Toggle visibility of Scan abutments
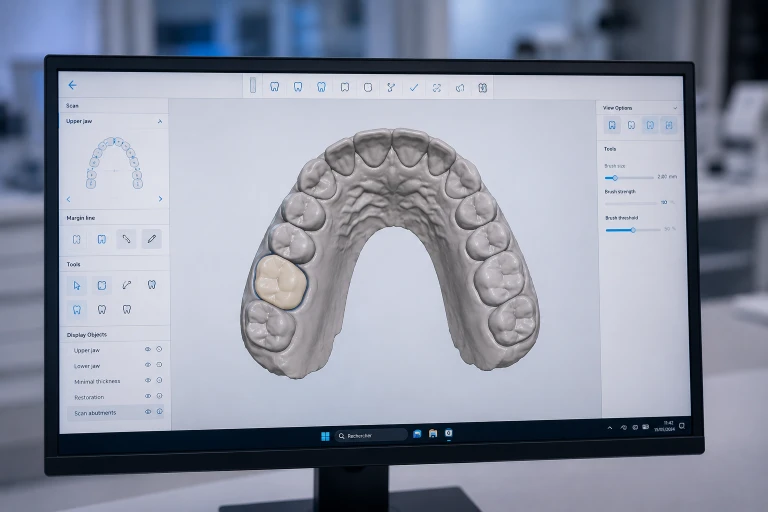Viewport: 768px width, 512px height. point(147,412)
